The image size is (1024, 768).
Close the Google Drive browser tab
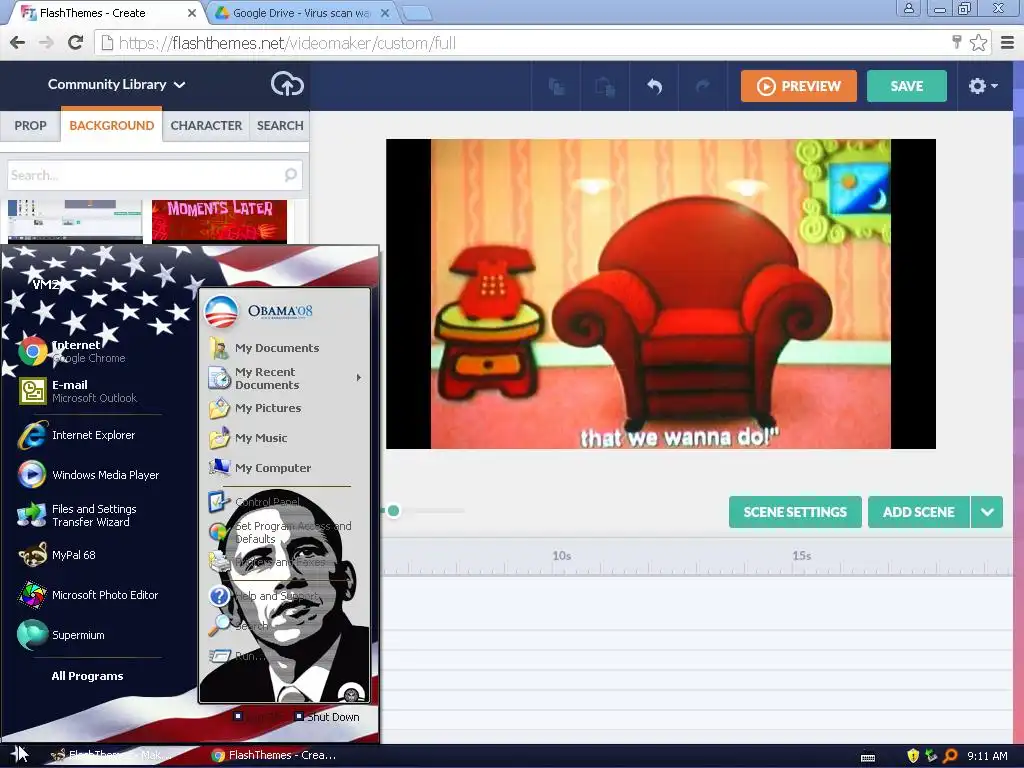[385, 13]
